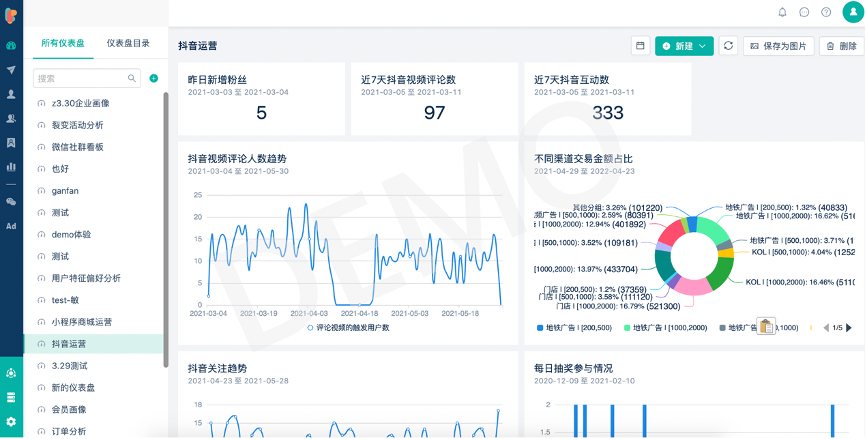Click the app logo at top left
Image resolution: width=866 pixels, height=439 pixels.
[11, 15]
